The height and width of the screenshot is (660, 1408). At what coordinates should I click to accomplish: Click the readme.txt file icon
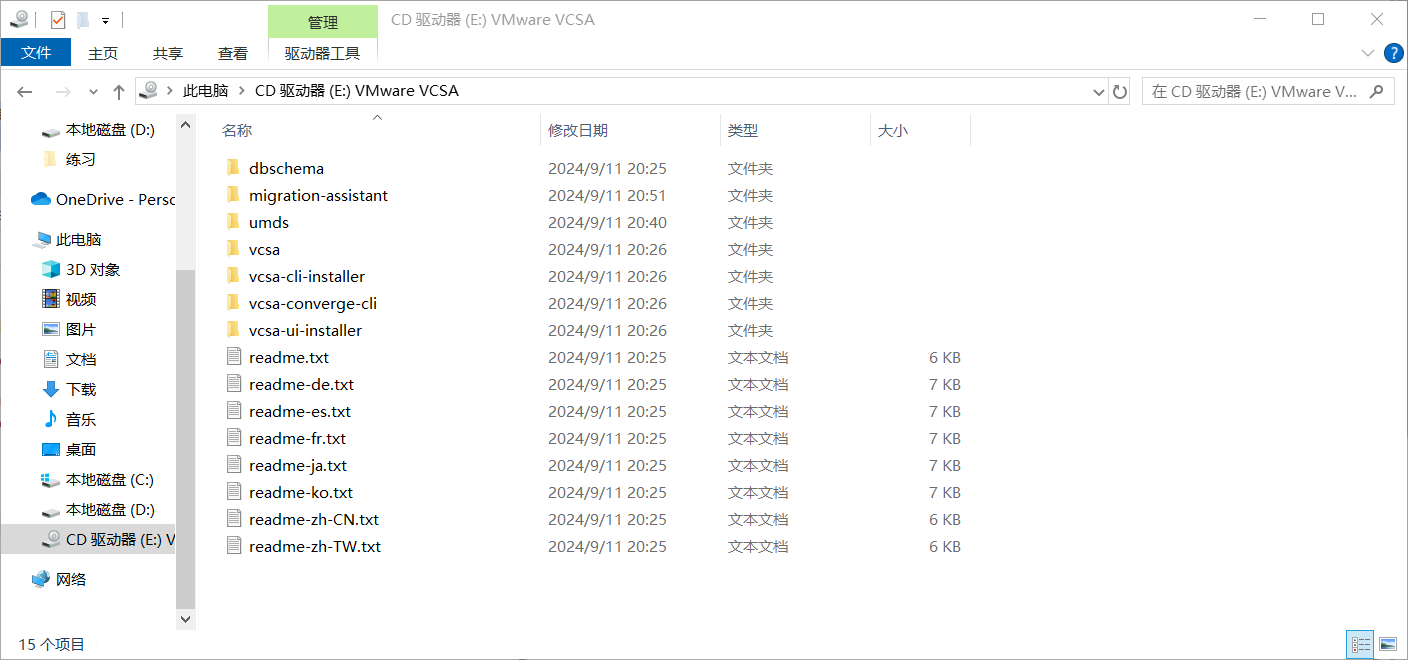pyautogui.click(x=234, y=357)
